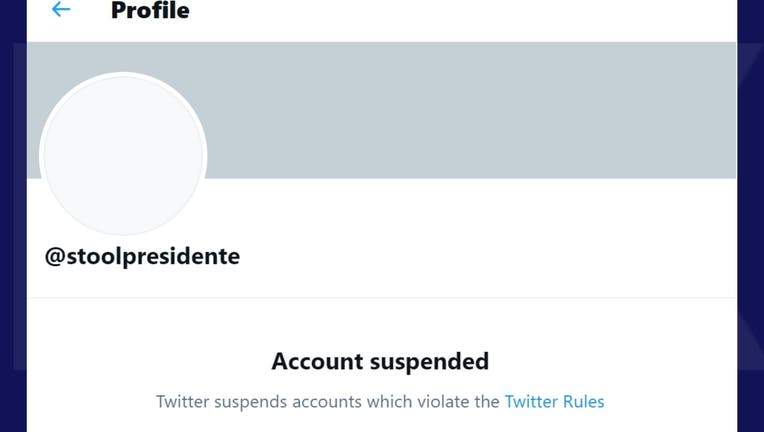Click the banner's right side area
Image resolution: width=764 pixels, height=432 pixels.
point(650,110)
